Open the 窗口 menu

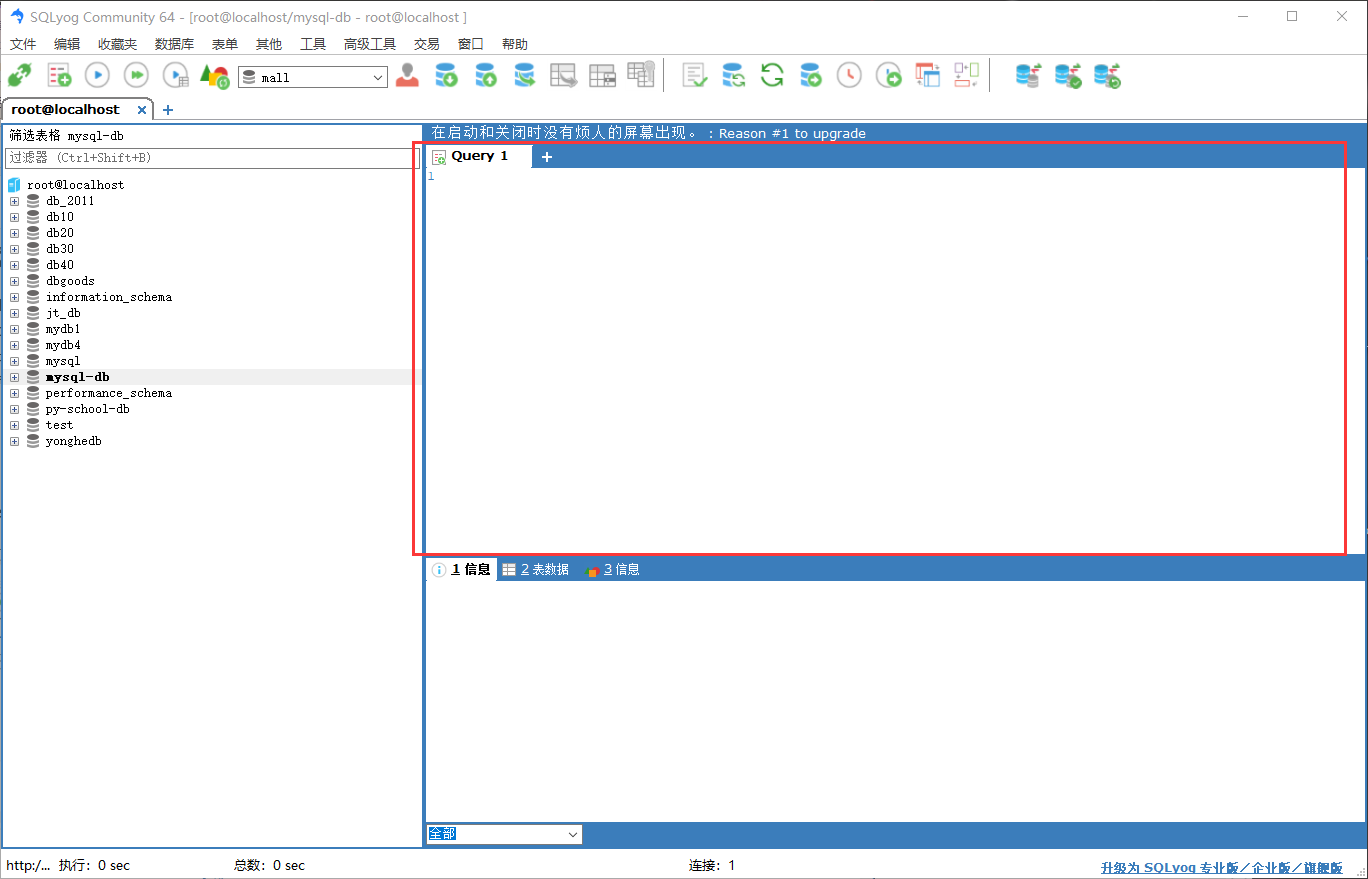pos(471,44)
